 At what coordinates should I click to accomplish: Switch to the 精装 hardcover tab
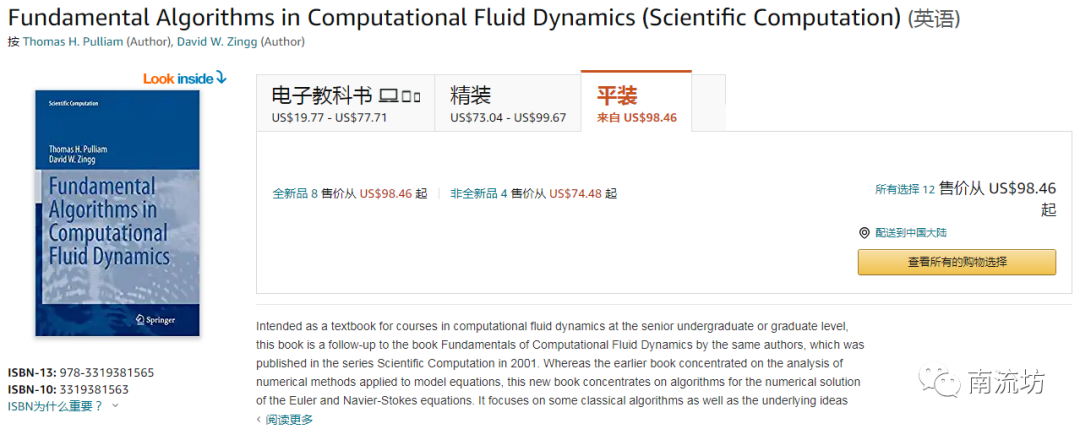470,95
